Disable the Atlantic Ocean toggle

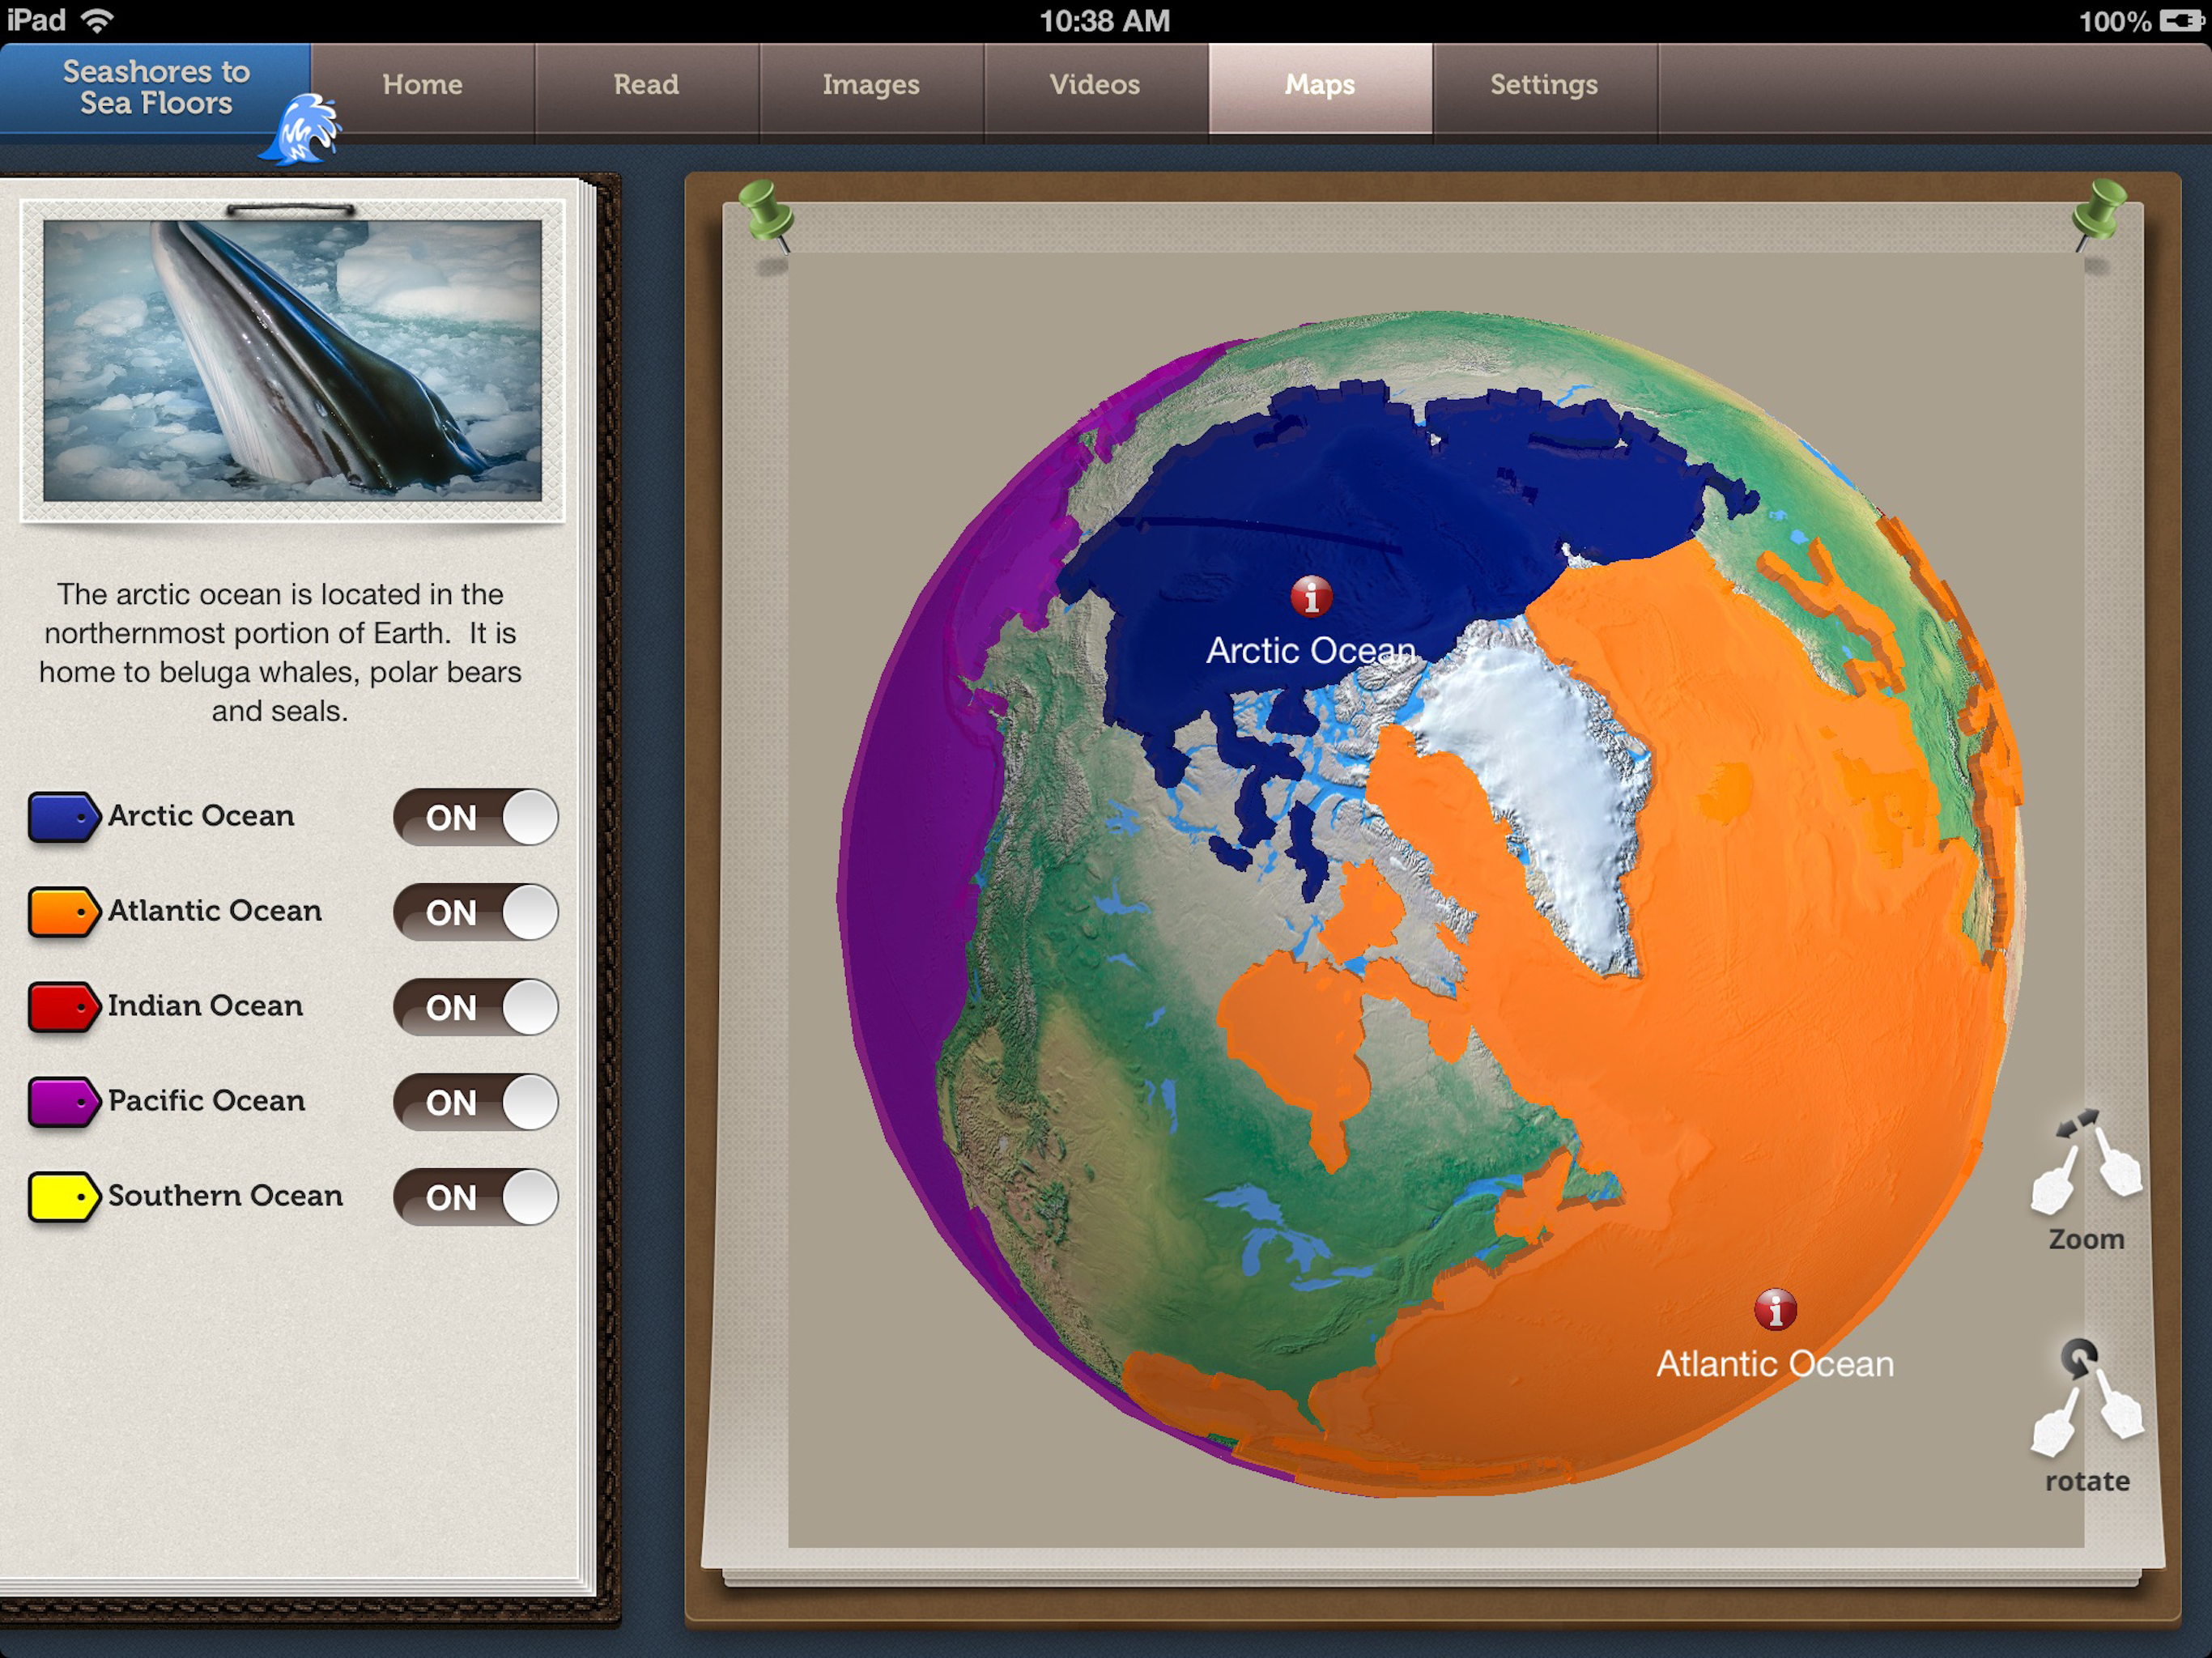coord(475,912)
